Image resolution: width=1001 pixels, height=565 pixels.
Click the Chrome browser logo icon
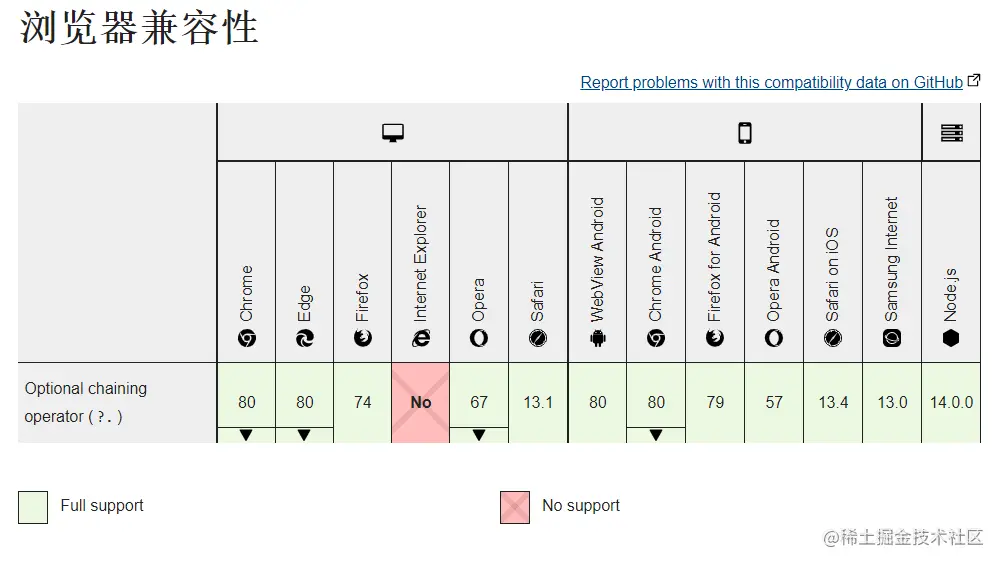(246, 338)
